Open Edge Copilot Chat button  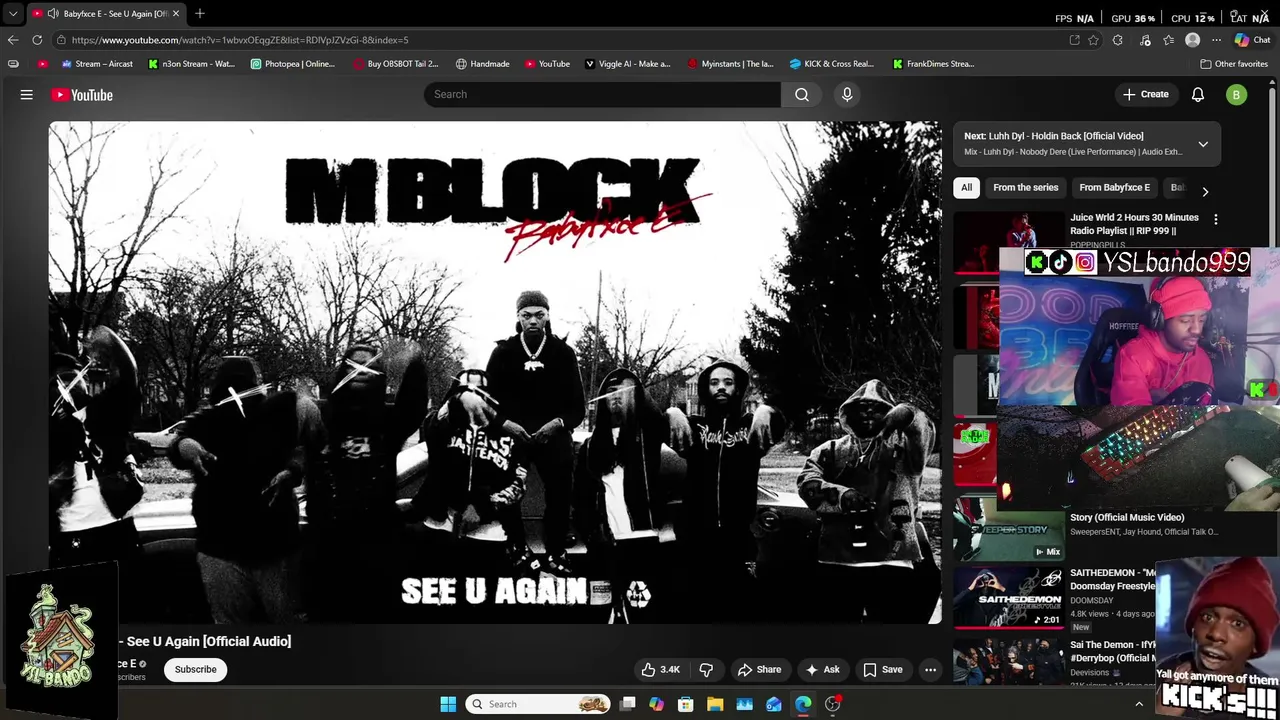1252,40
